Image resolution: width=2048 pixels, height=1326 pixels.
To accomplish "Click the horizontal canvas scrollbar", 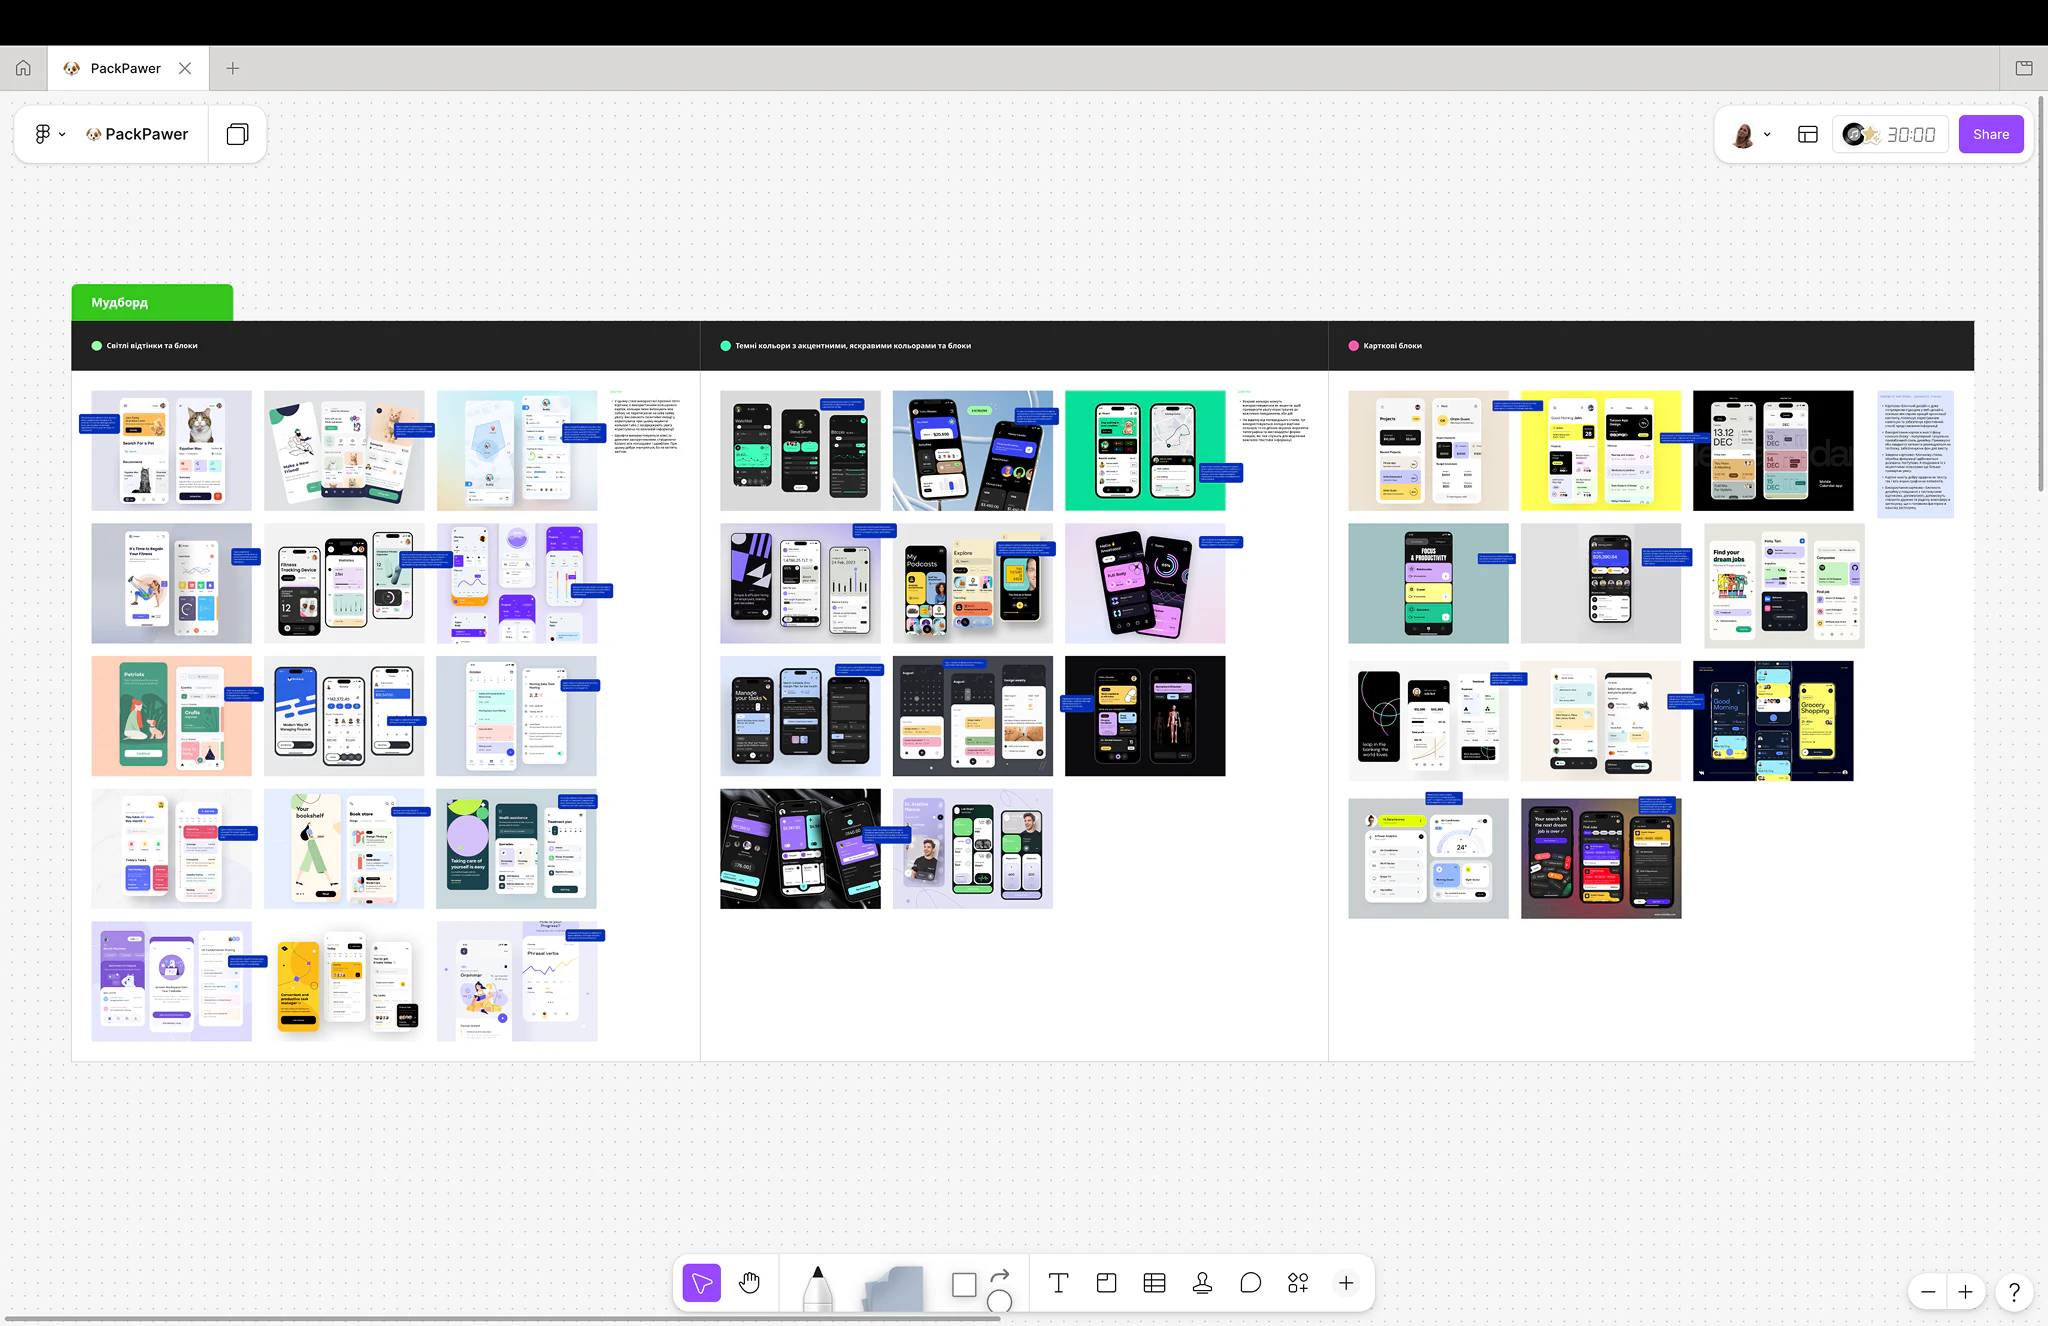I will tap(502, 1319).
